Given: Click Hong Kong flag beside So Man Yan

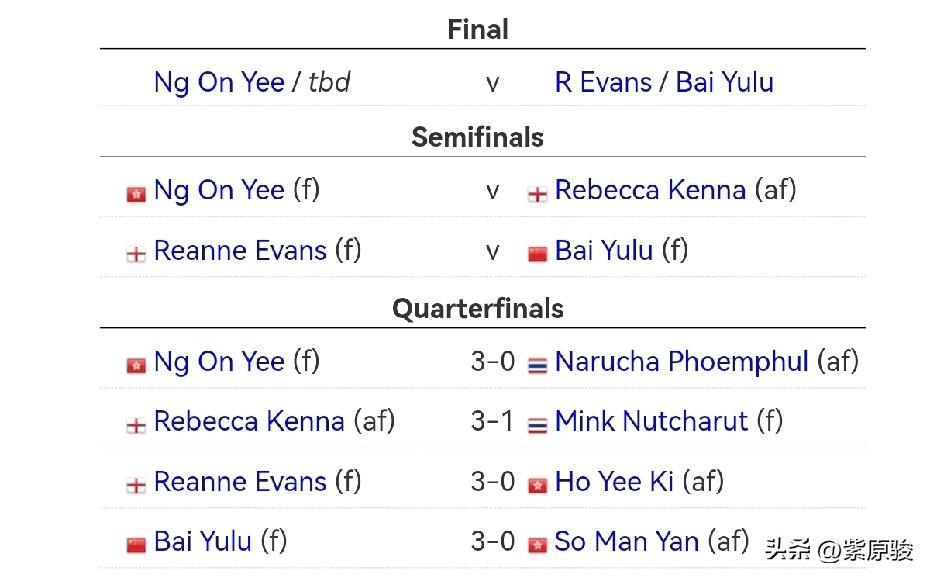Looking at the screenshot, I should [537, 545].
